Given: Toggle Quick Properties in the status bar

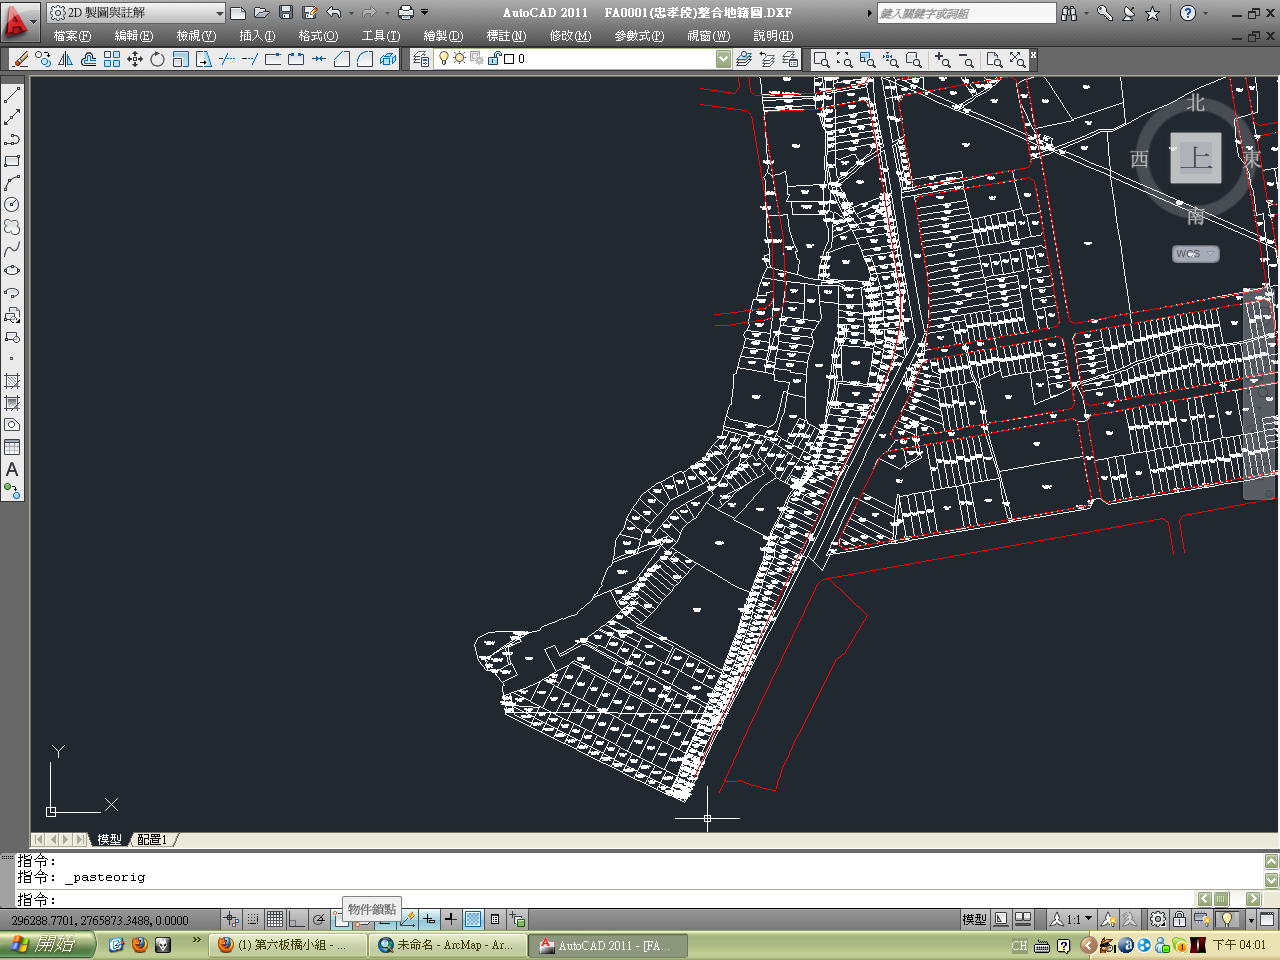Looking at the screenshot, I should coord(495,919).
